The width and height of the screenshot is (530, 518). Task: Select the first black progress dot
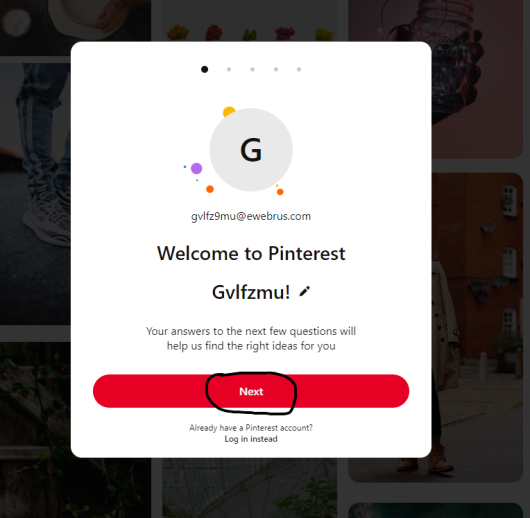204,69
